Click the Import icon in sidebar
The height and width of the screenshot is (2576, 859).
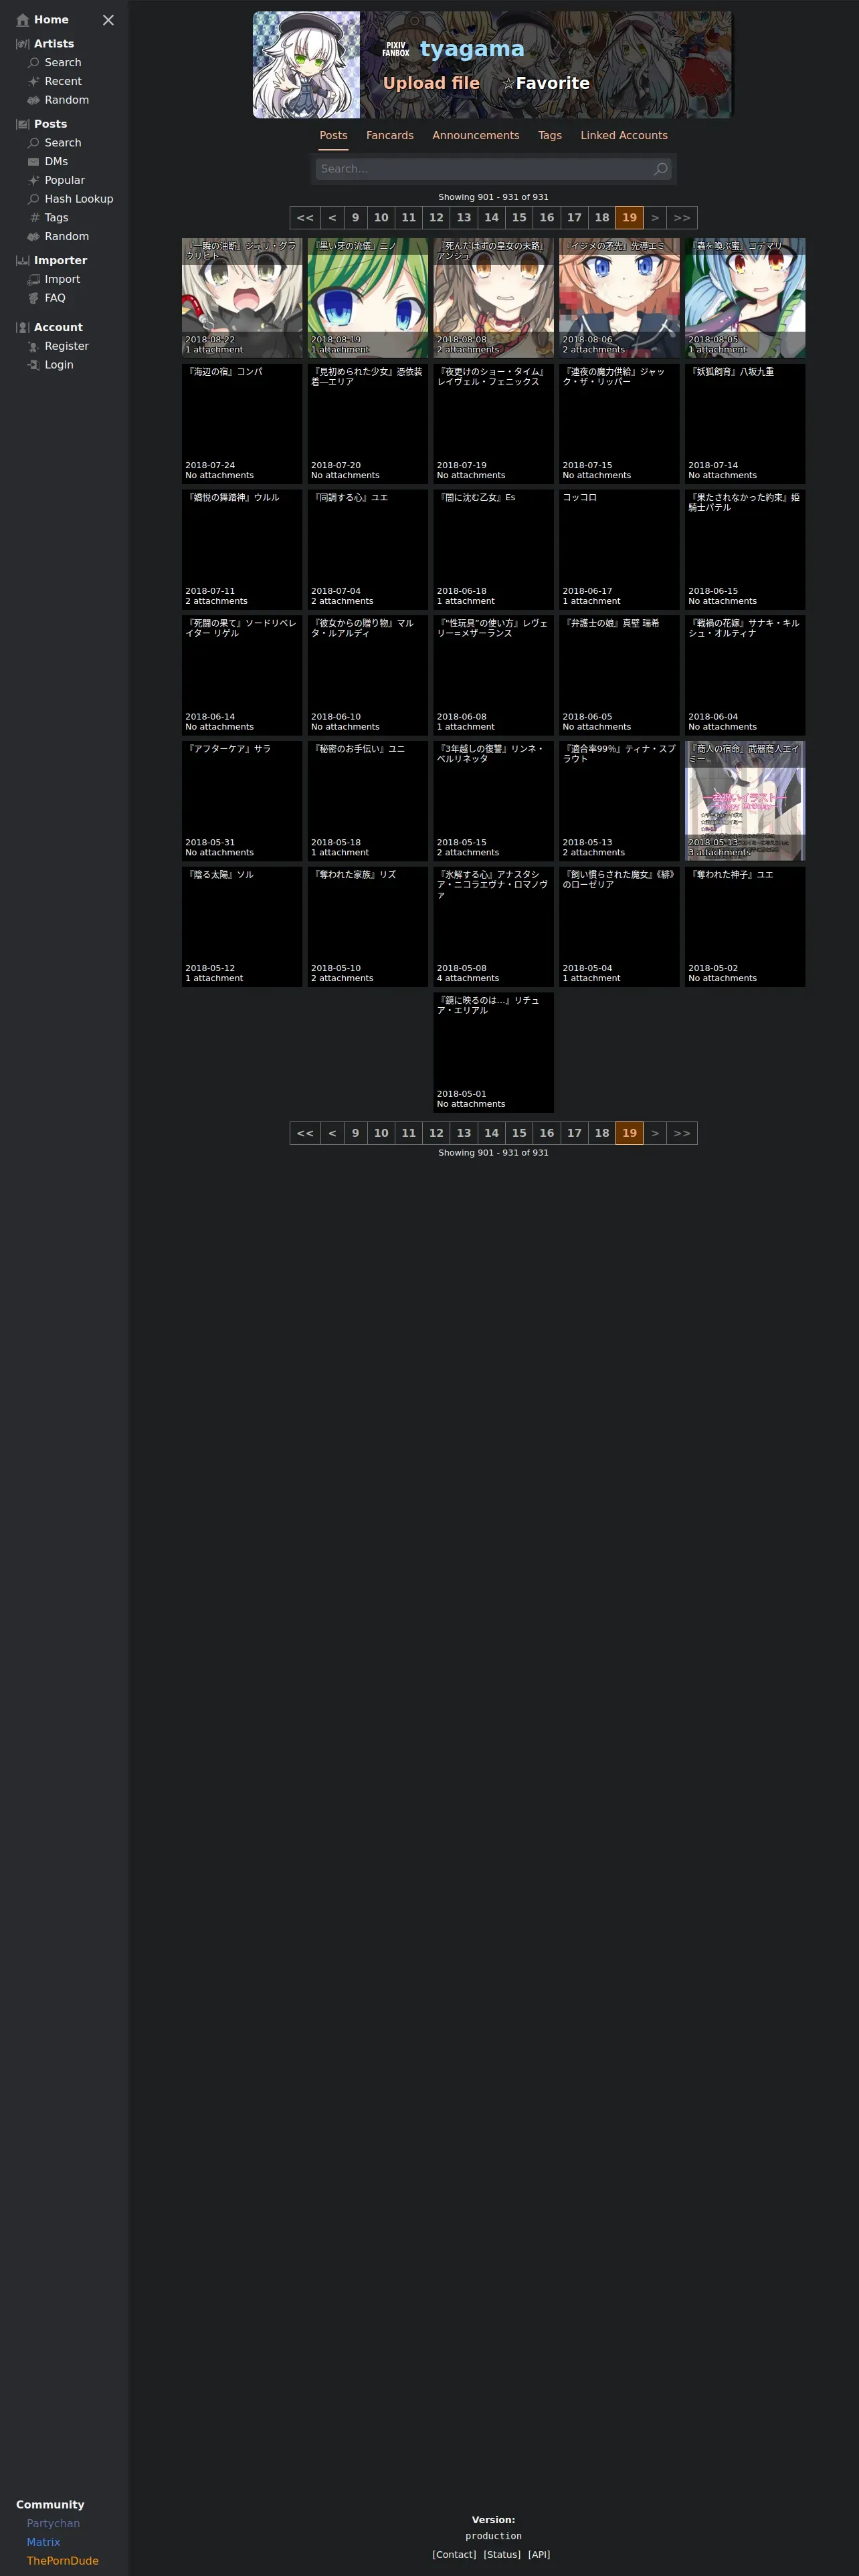34,280
